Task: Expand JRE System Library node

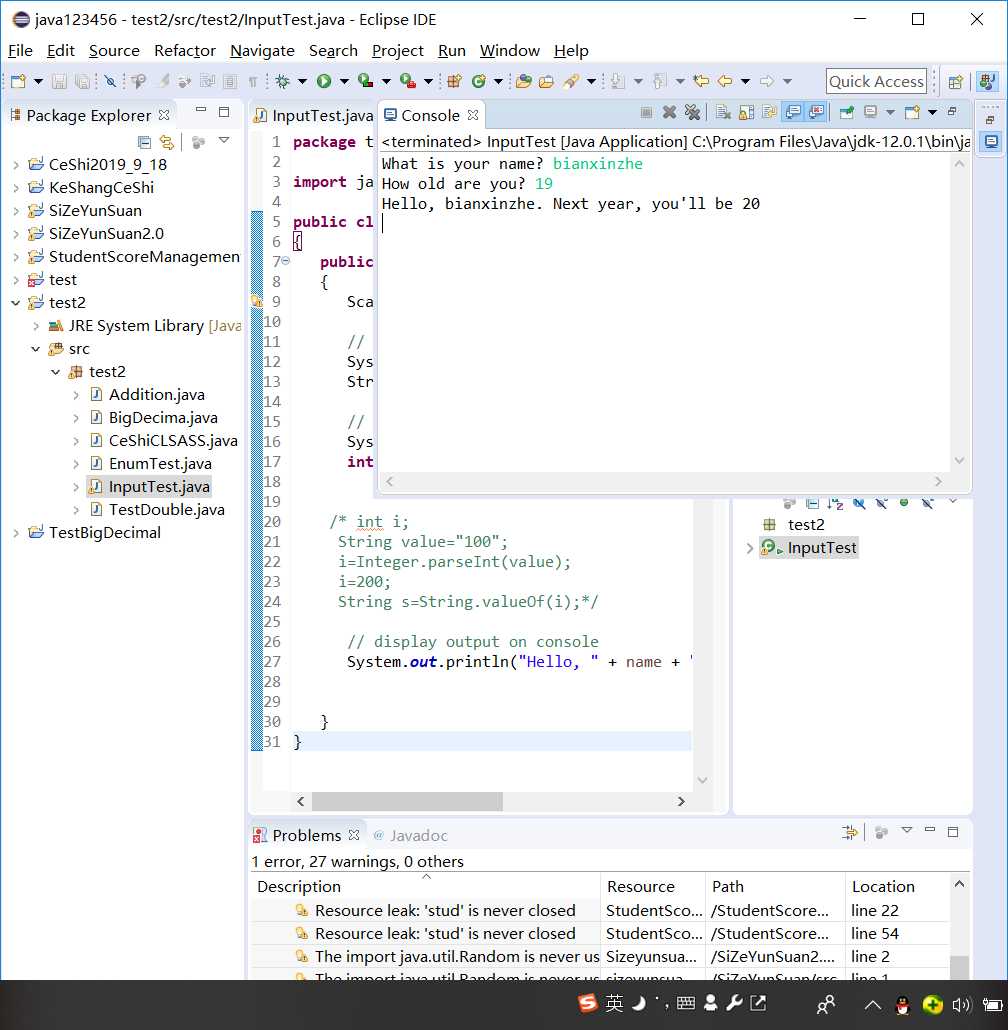Action: [36, 326]
